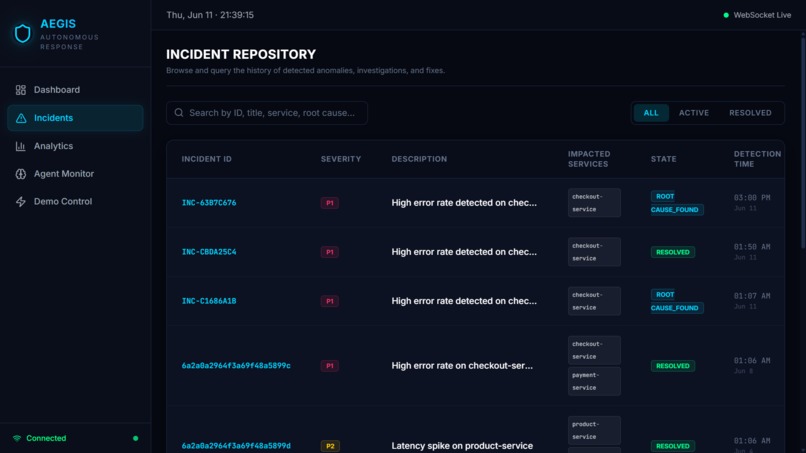Open the Incidents page
Image resolution: width=806 pixels, height=453 pixels.
click(x=76, y=118)
